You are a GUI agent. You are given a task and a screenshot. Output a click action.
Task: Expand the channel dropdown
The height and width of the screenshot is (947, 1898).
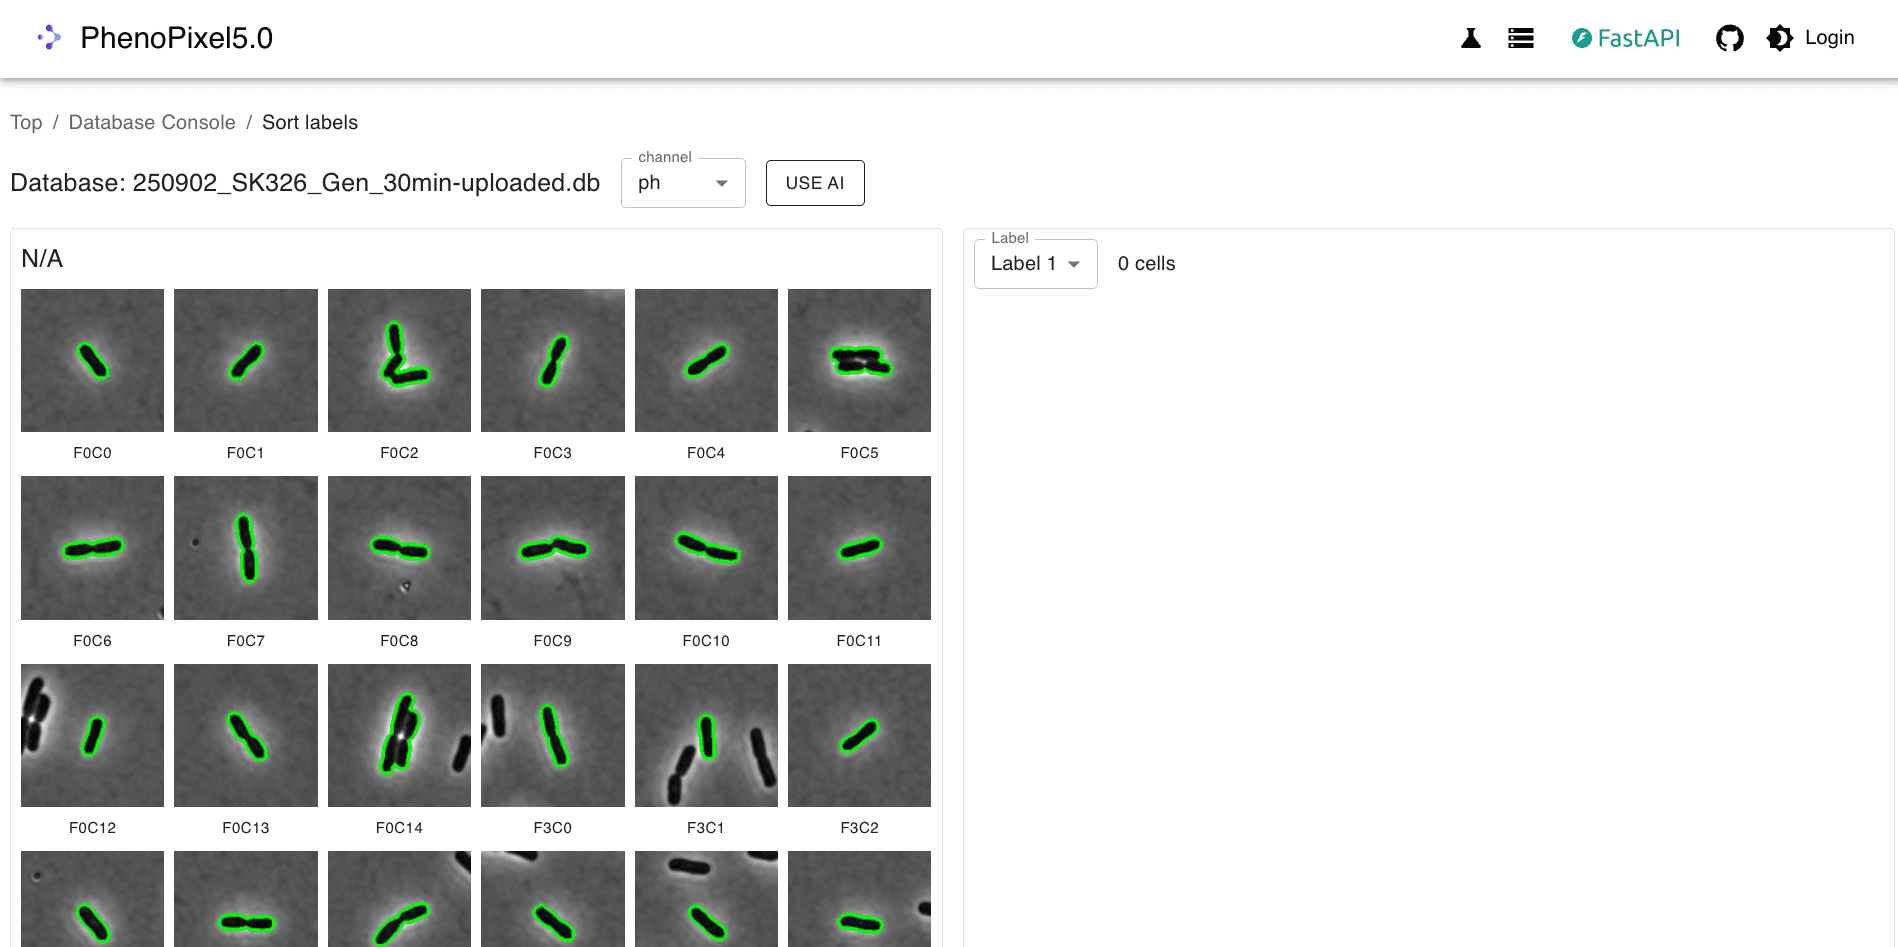(683, 183)
